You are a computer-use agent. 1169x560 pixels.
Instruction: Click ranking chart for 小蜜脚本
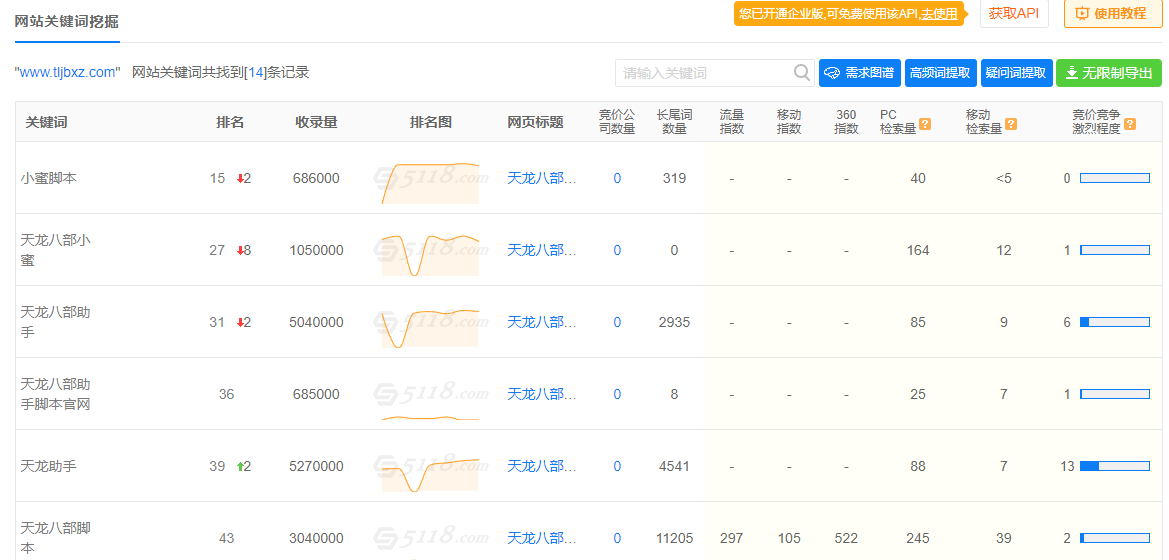tap(430, 182)
